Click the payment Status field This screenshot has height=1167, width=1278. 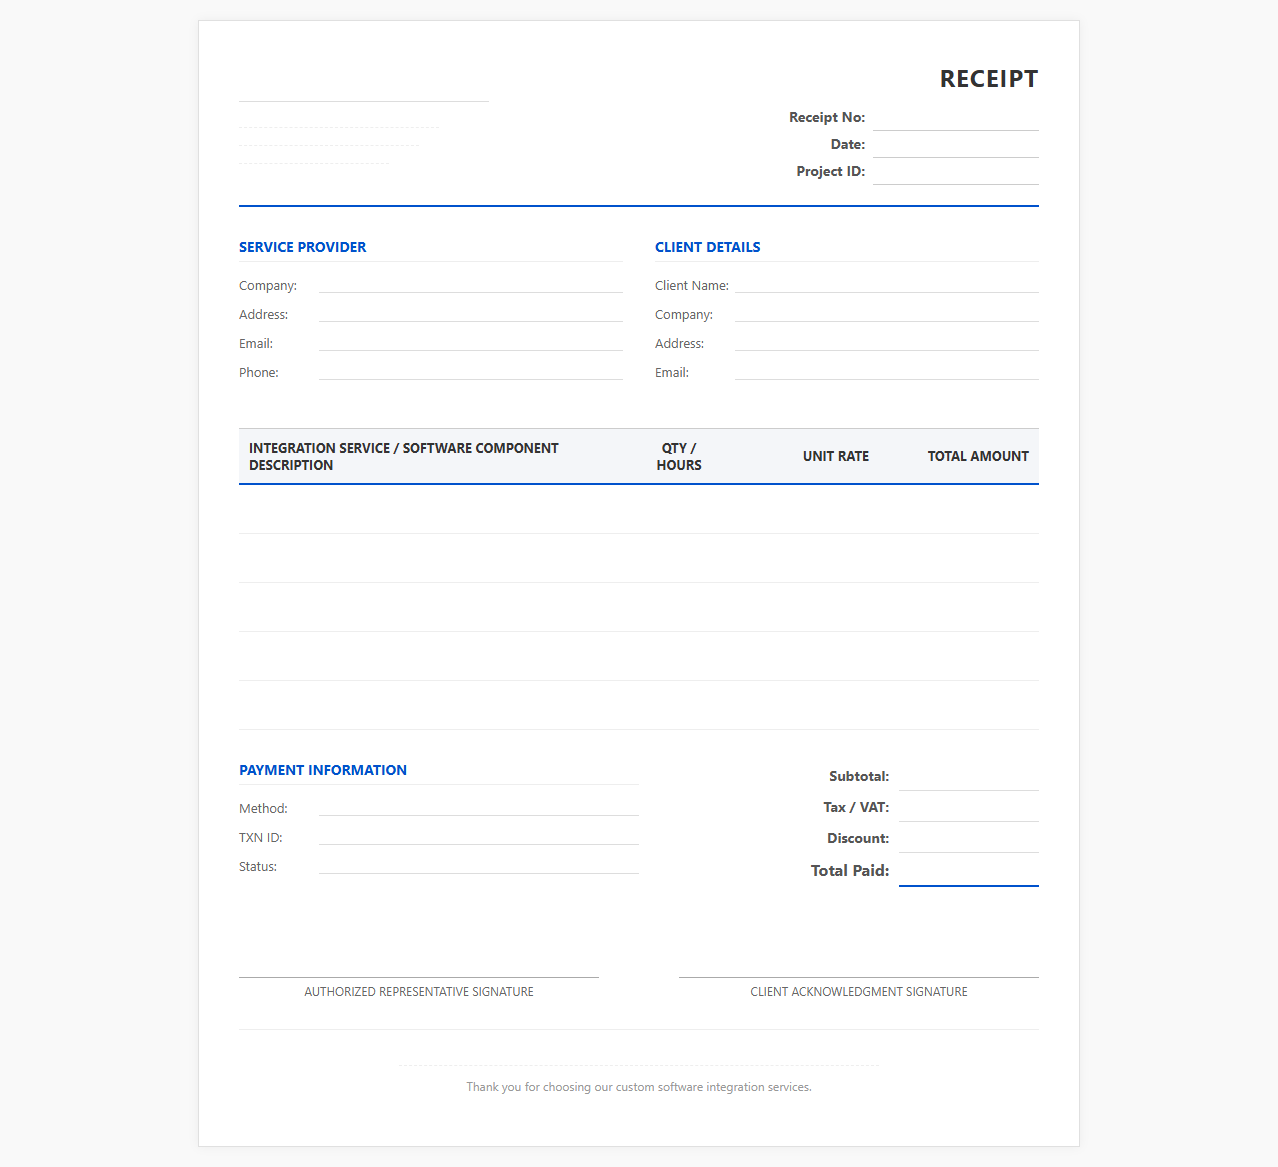click(479, 865)
